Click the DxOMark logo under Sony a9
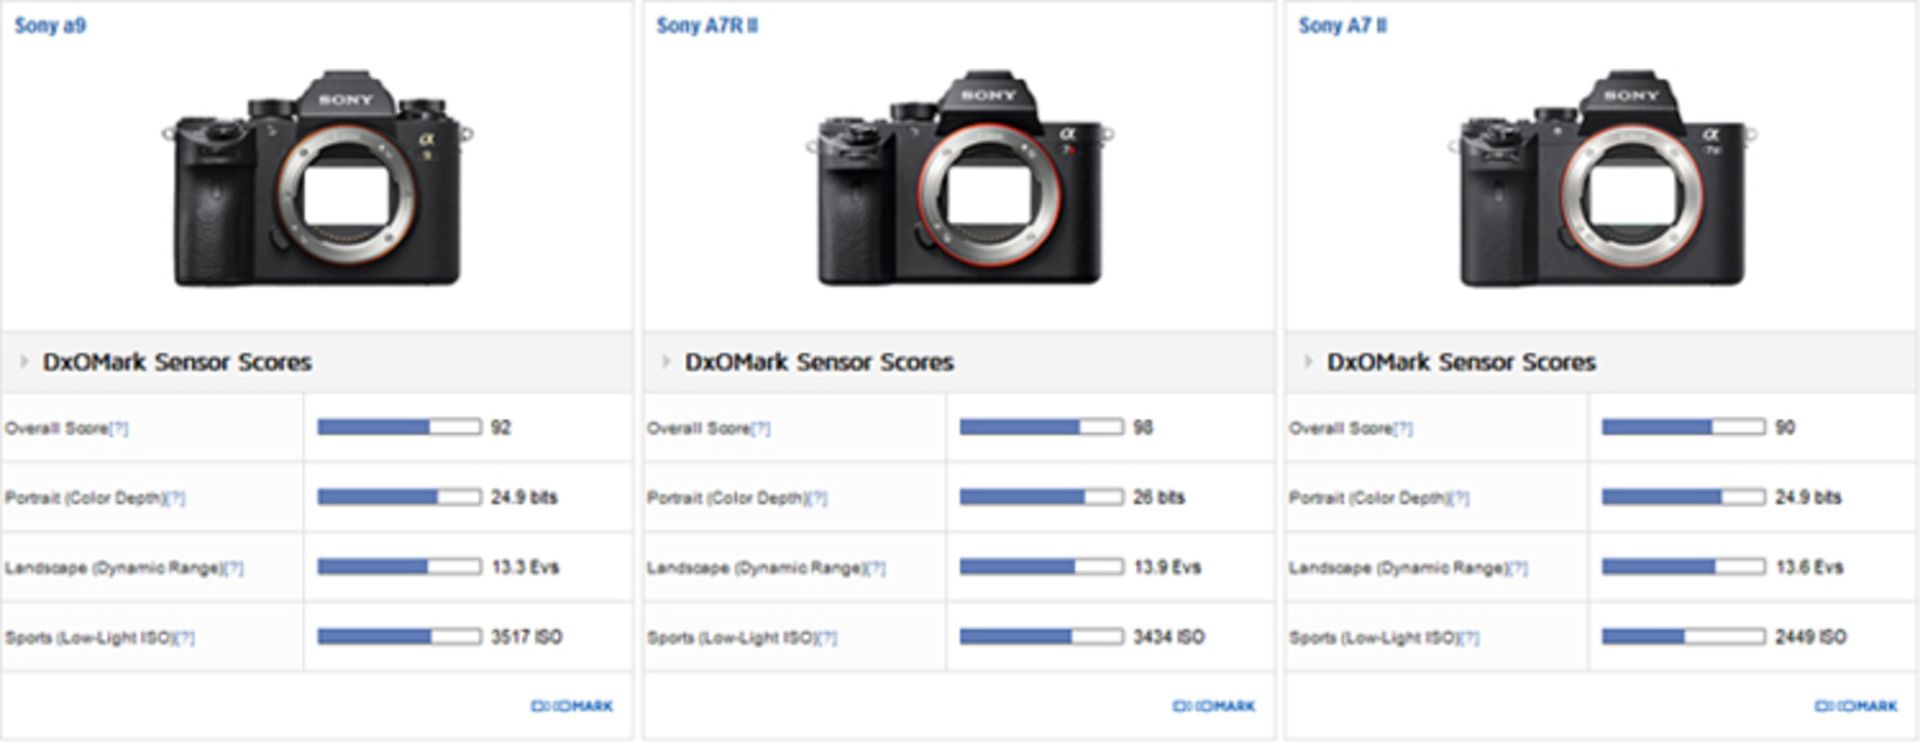Screen dimensions: 1920x742 [572, 706]
